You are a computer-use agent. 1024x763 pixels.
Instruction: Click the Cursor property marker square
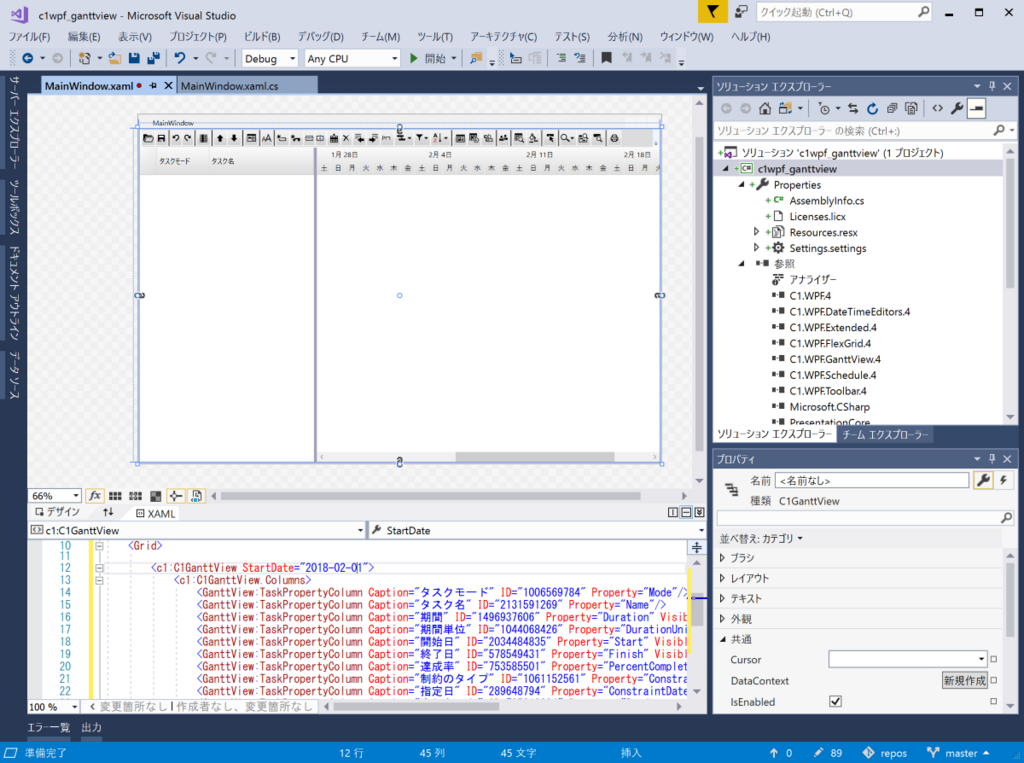993,659
